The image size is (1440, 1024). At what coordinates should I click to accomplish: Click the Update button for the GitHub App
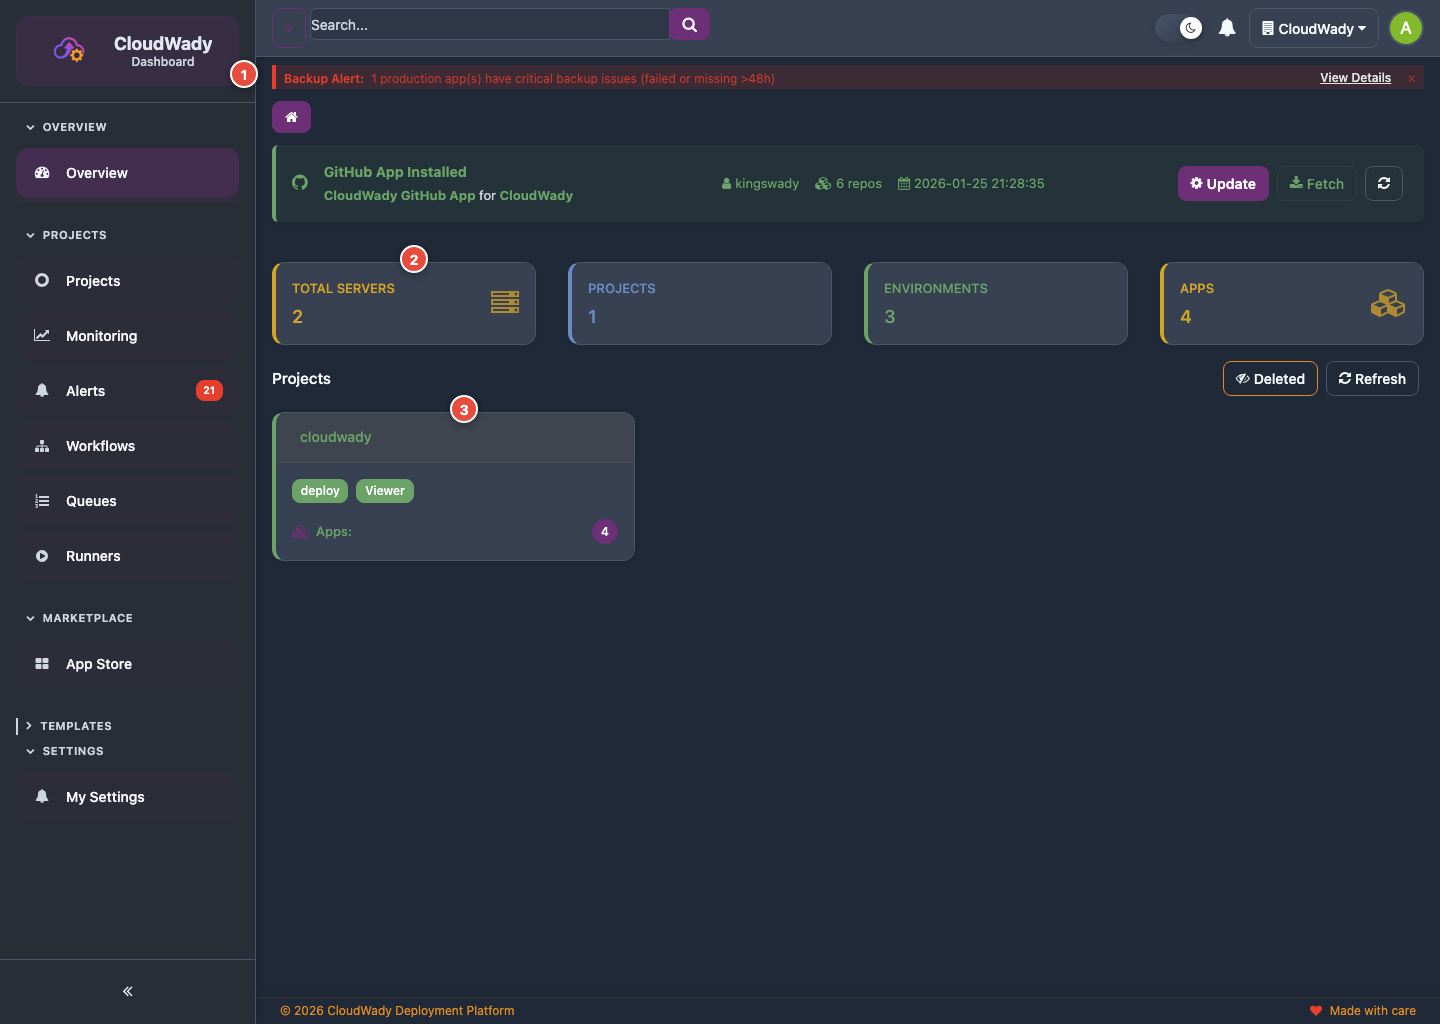tap(1223, 183)
